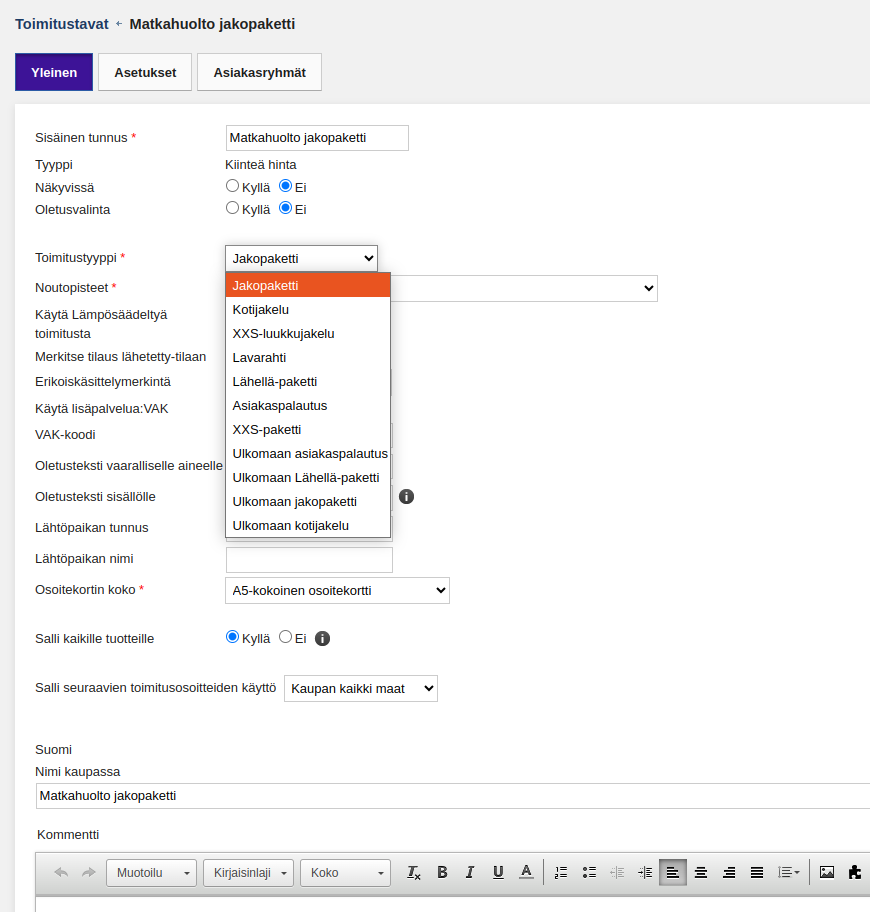Choose Ulkomaan Lähellä-paketti option

coord(308,478)
